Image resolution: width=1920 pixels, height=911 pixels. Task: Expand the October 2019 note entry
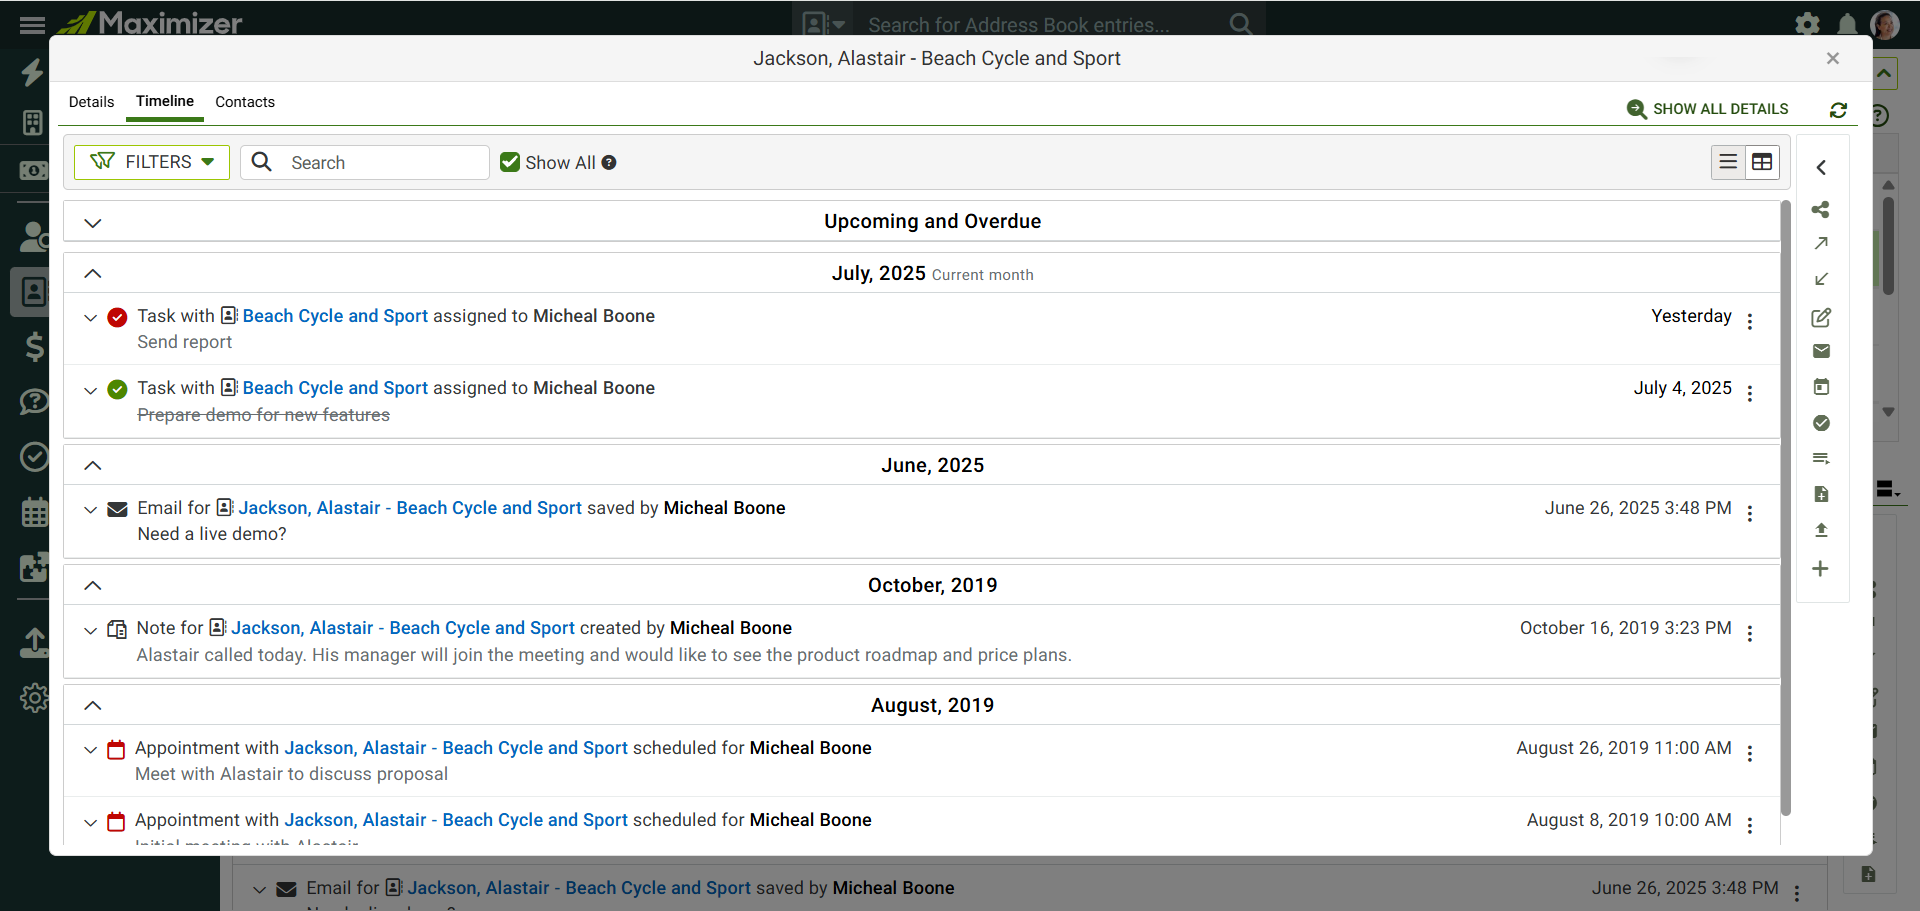click(x=91, y=630)
